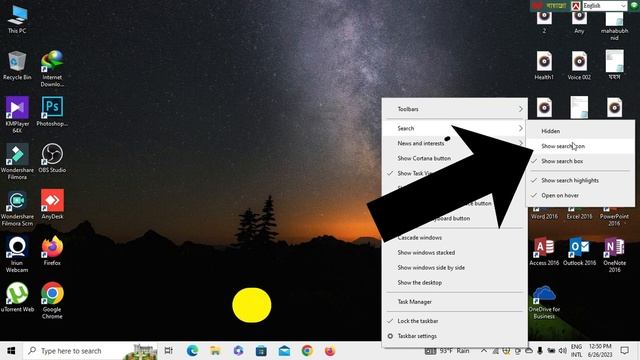Viewport: 640px width, 360px height.
Task: Select the mahabubh nid file icon
Action: point(614,25)
